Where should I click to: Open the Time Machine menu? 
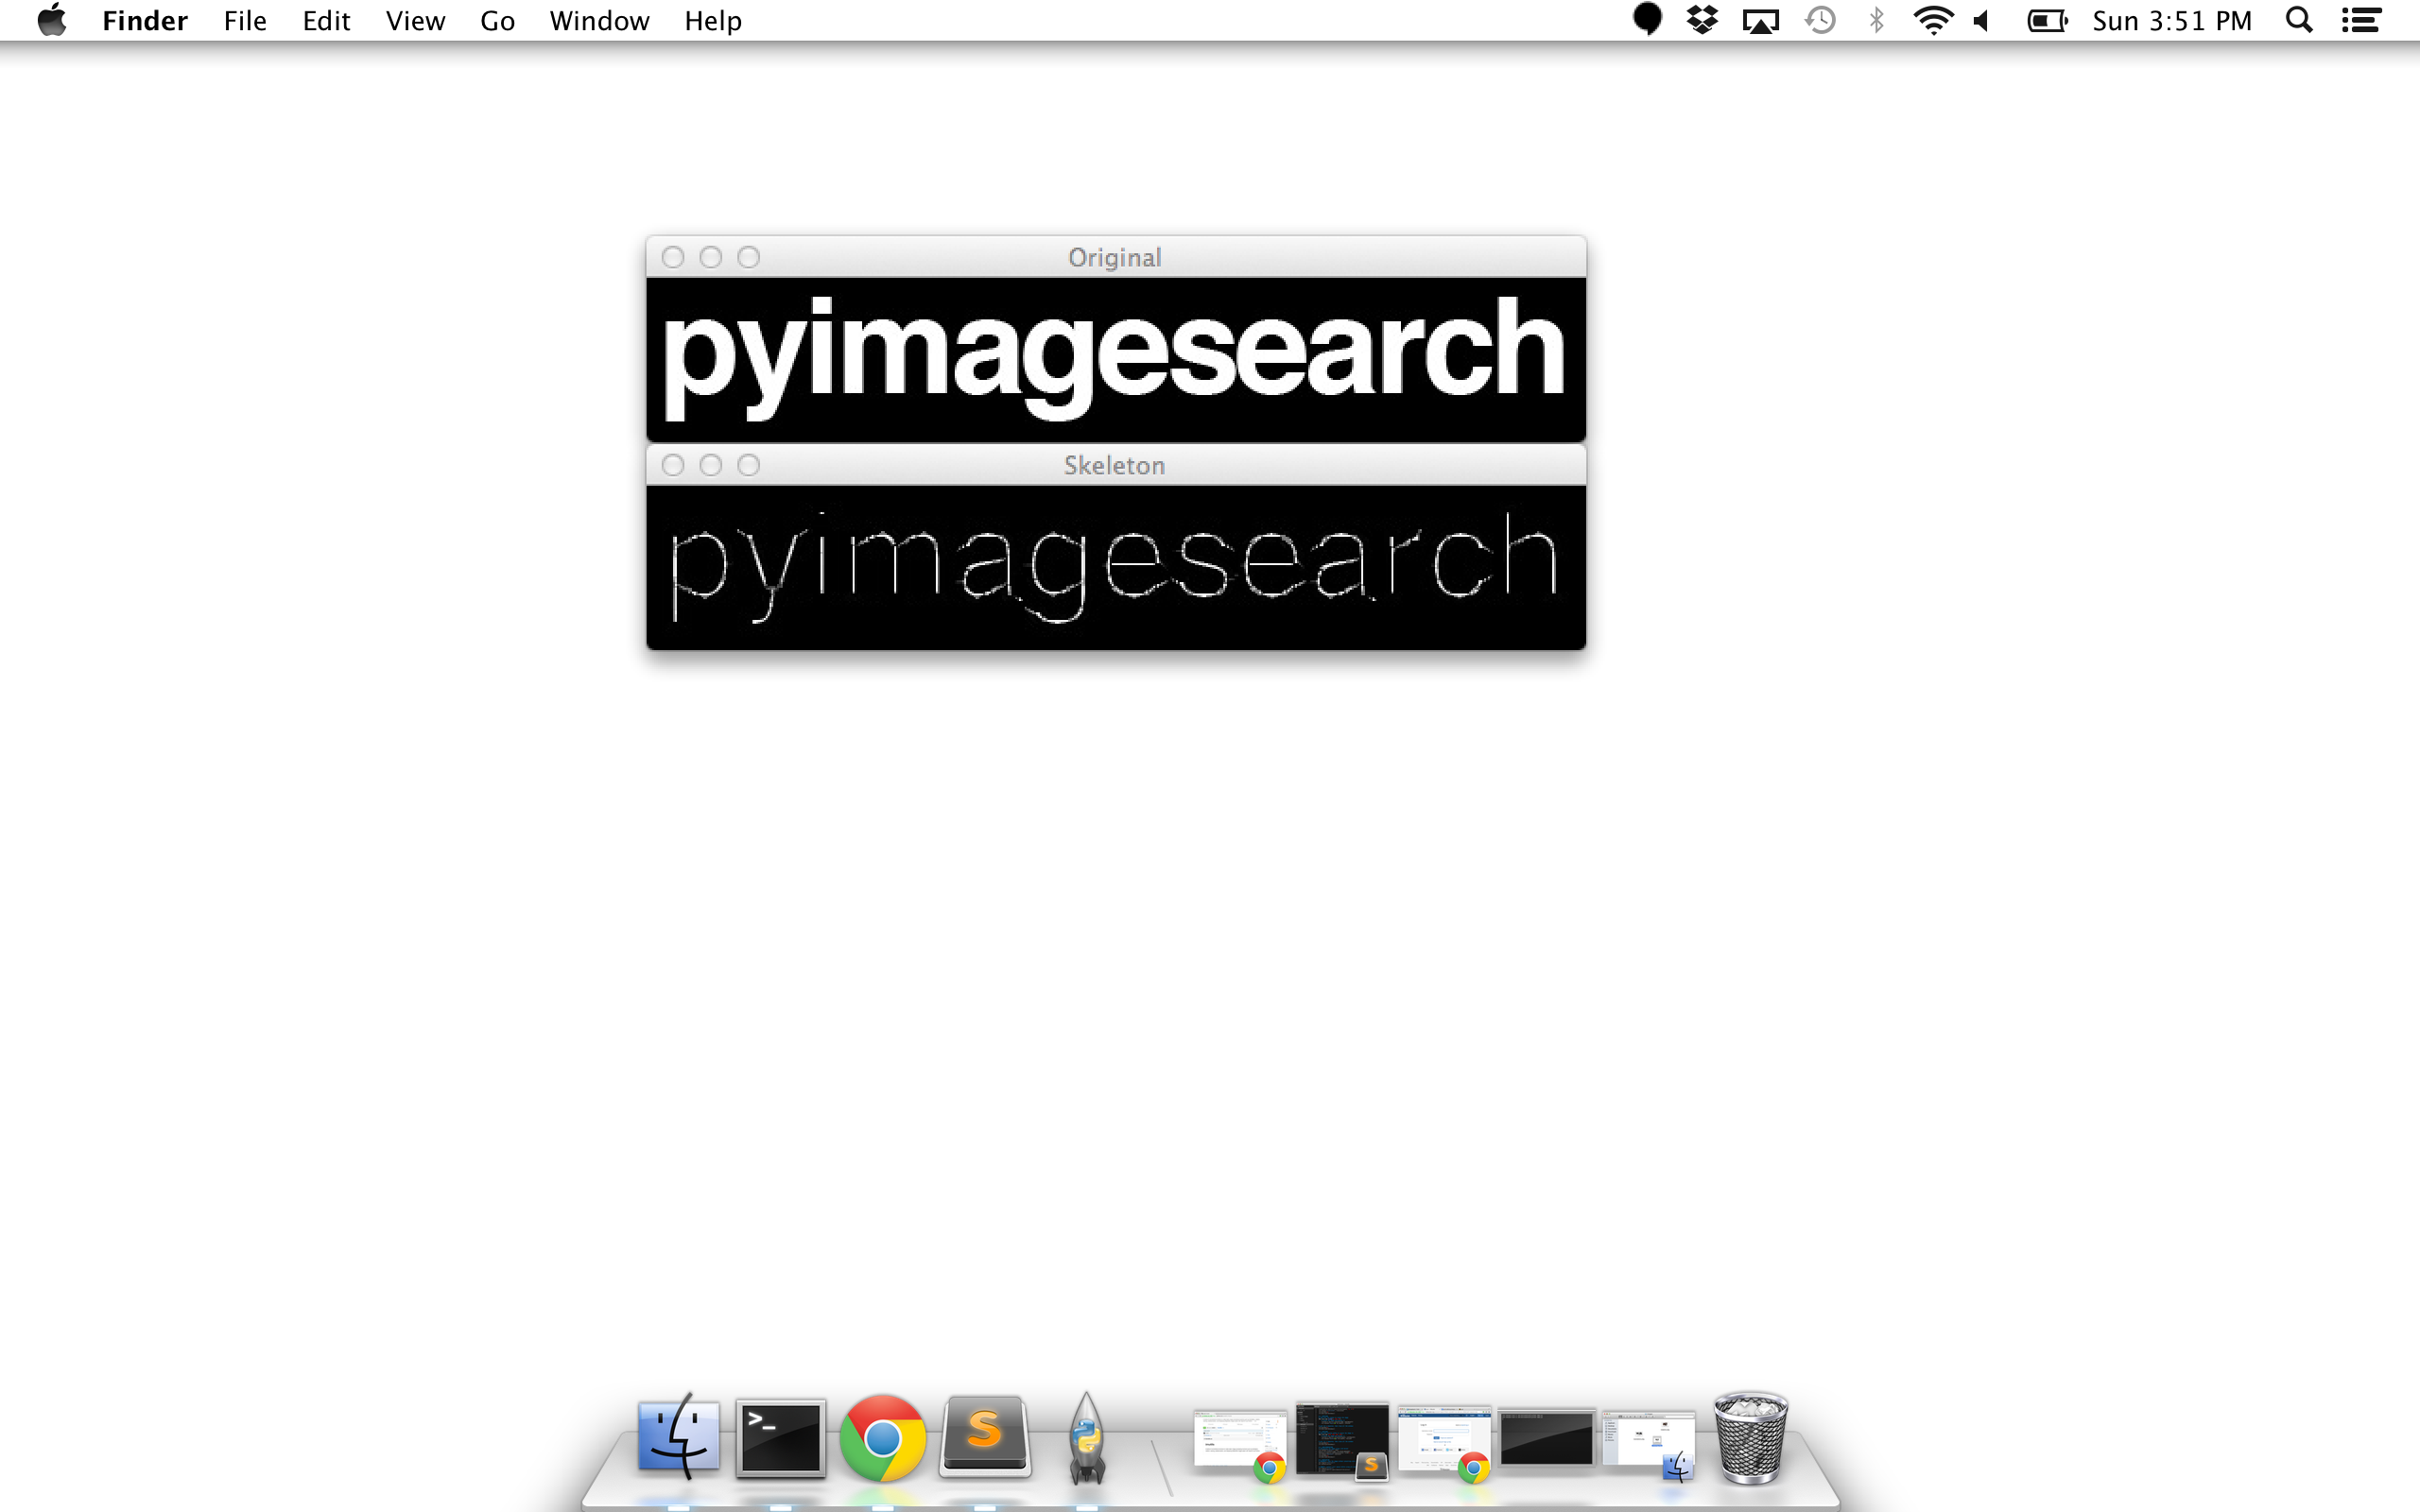[x=1820, y=20]
